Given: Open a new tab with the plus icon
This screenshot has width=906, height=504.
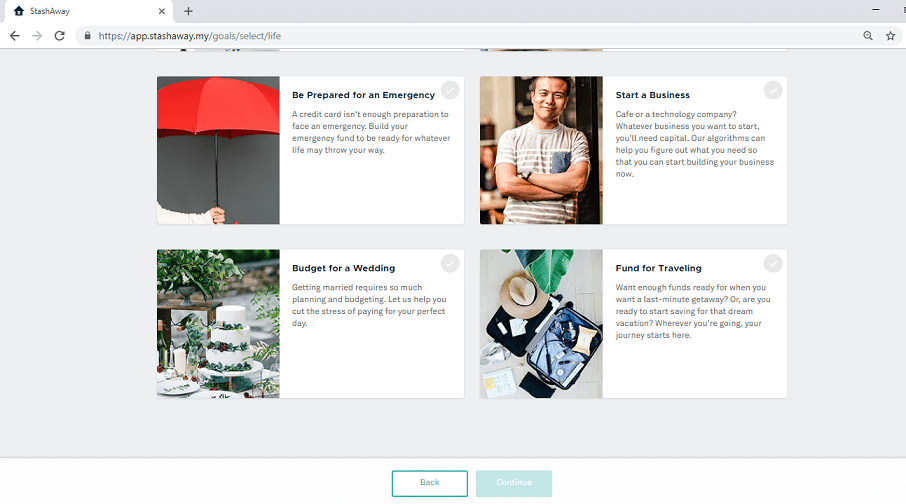Looking at the screenshot, I should [188, 11].
